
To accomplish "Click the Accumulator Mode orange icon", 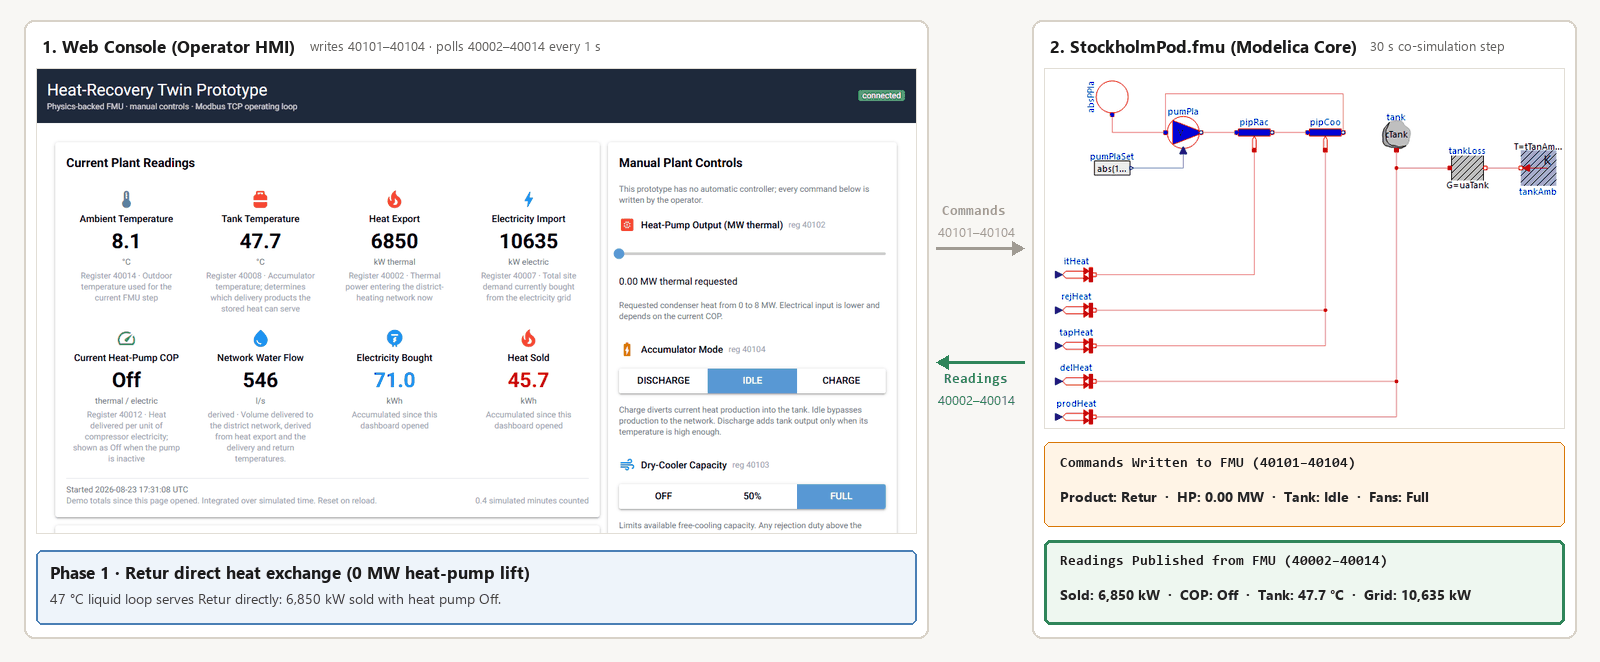I will click(x=627, y=349).
